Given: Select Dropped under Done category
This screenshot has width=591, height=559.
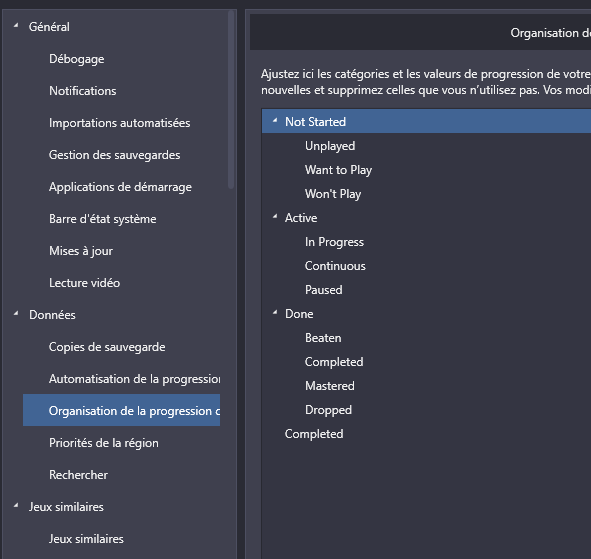Looking at the screenshot, I should tap(328, 410).
